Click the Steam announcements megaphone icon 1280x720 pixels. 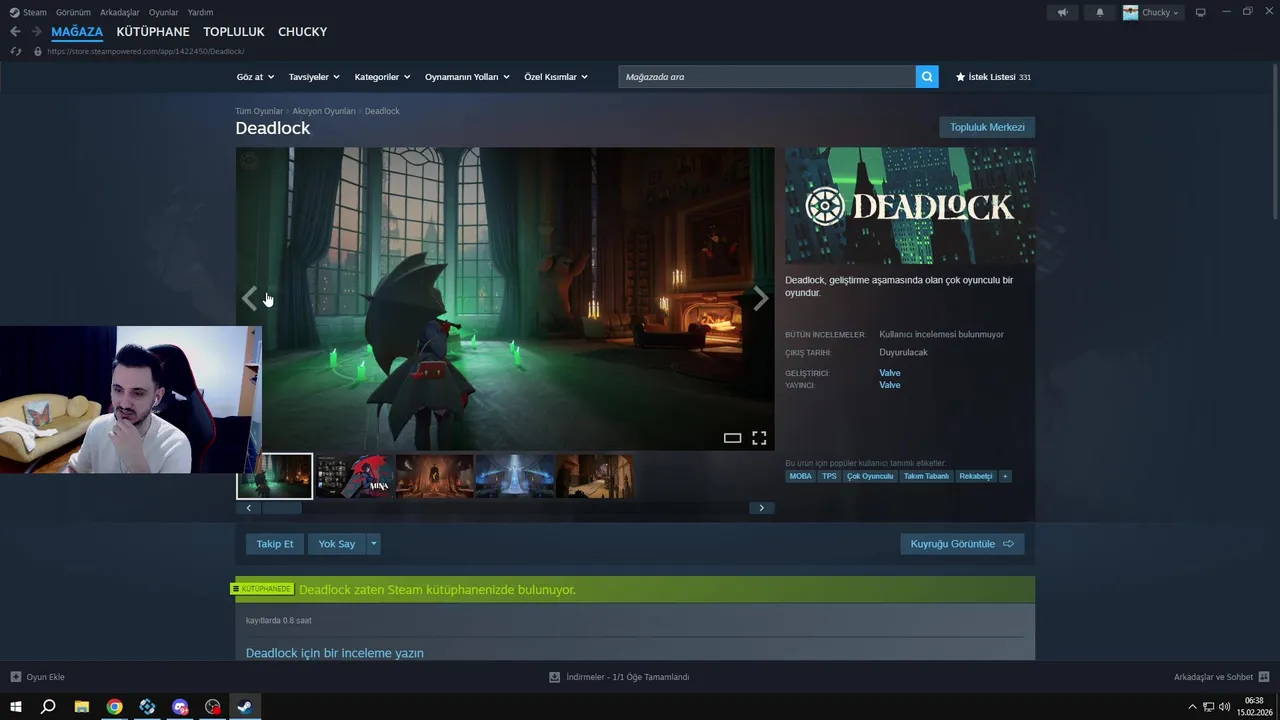click(x=1062, y=12)
